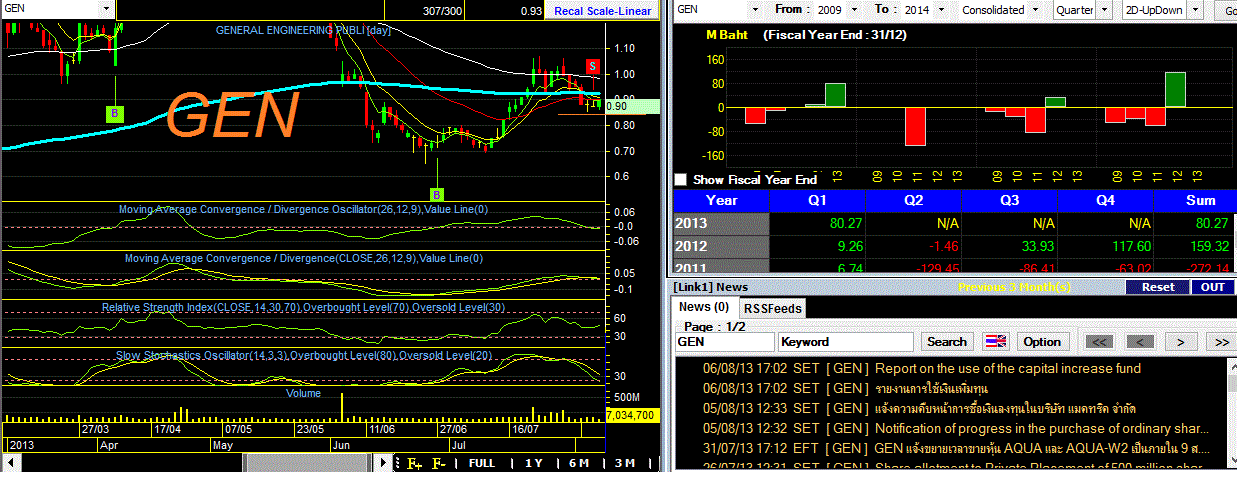1237x477 pixels.
Task: Click the Sum column header
Action: [x=1200, y=200]
